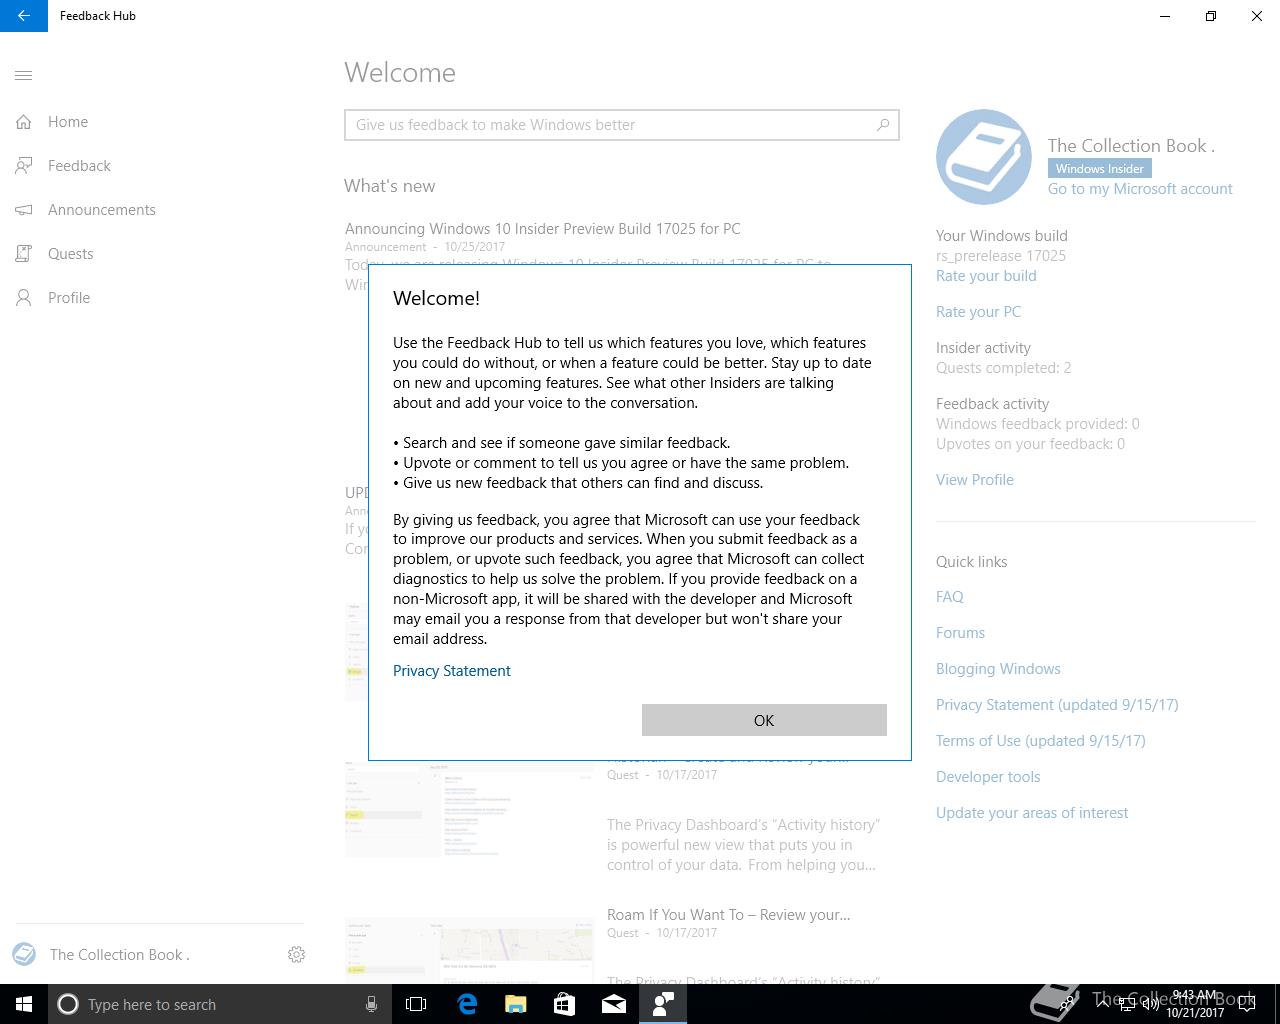1280x1024 pixels.
Task: Click OK in Welcome dialog
Action: click(764, 720)
